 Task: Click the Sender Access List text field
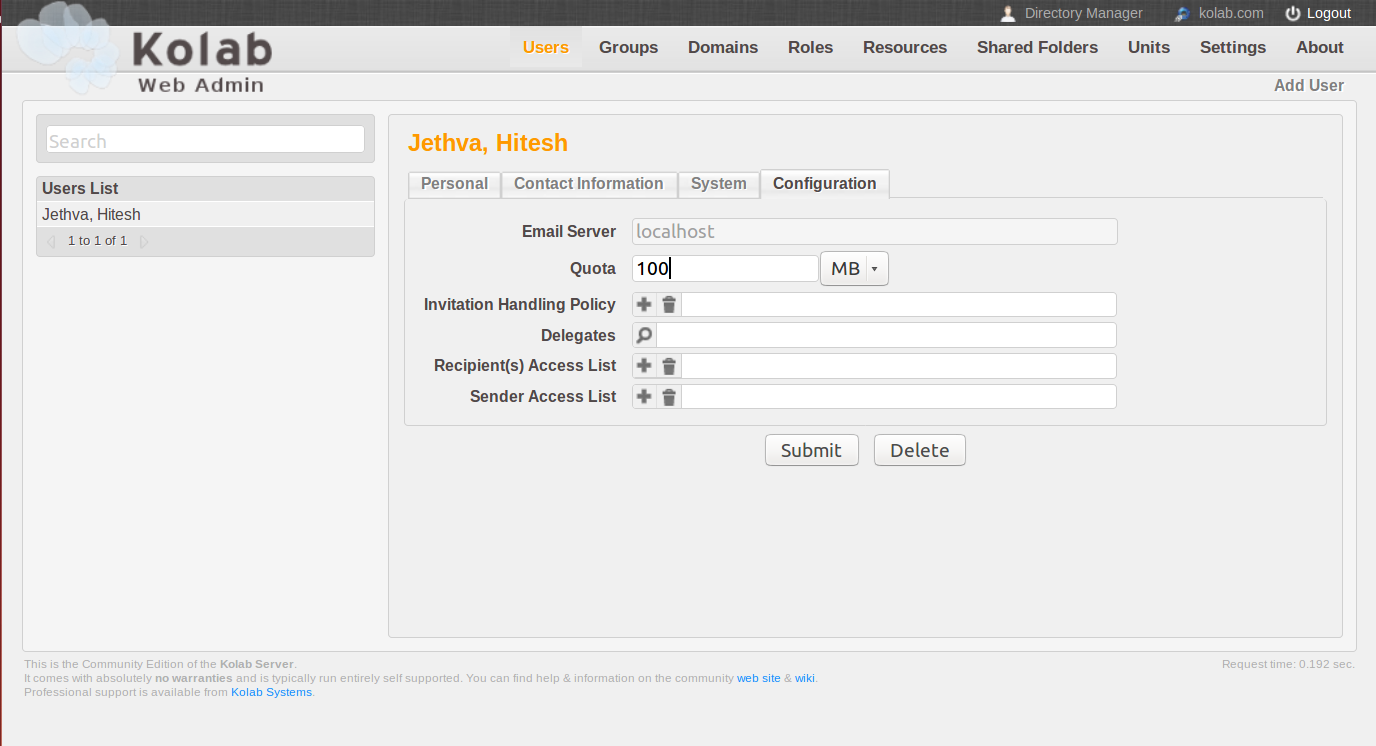point(899,397)
